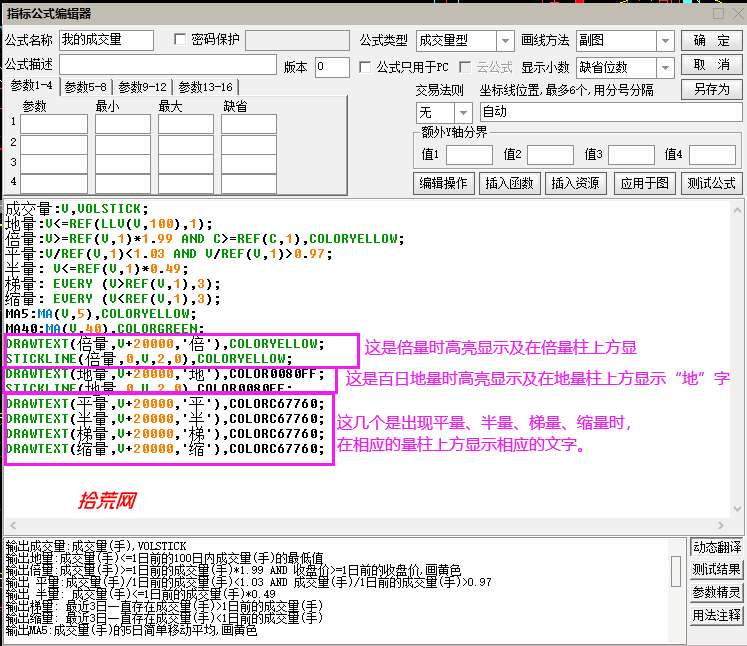Enable the 公式只用于PC checkbox
747x646 pixels.
point(365,67)
